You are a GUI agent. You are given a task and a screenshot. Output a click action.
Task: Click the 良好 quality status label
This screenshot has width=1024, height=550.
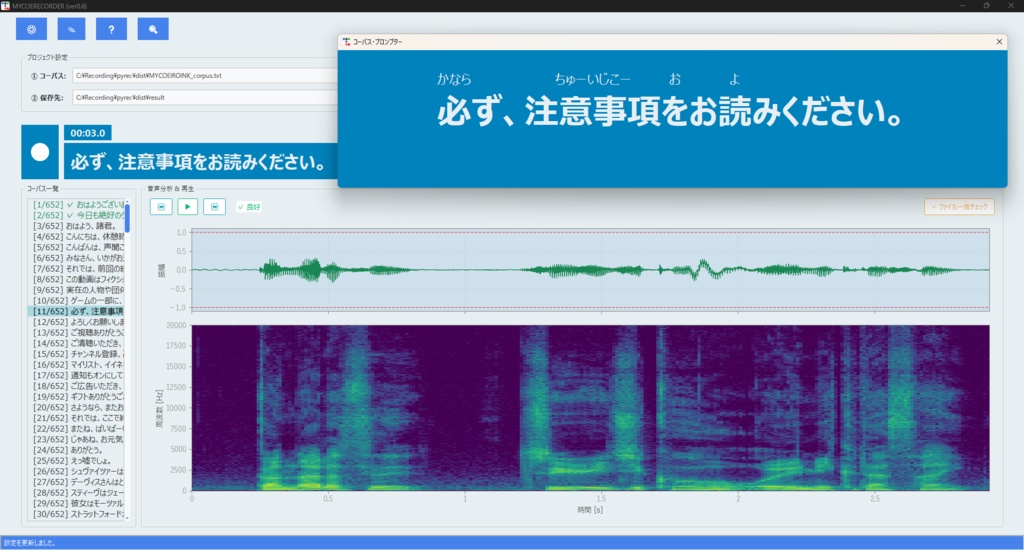(x=249, y=207)
